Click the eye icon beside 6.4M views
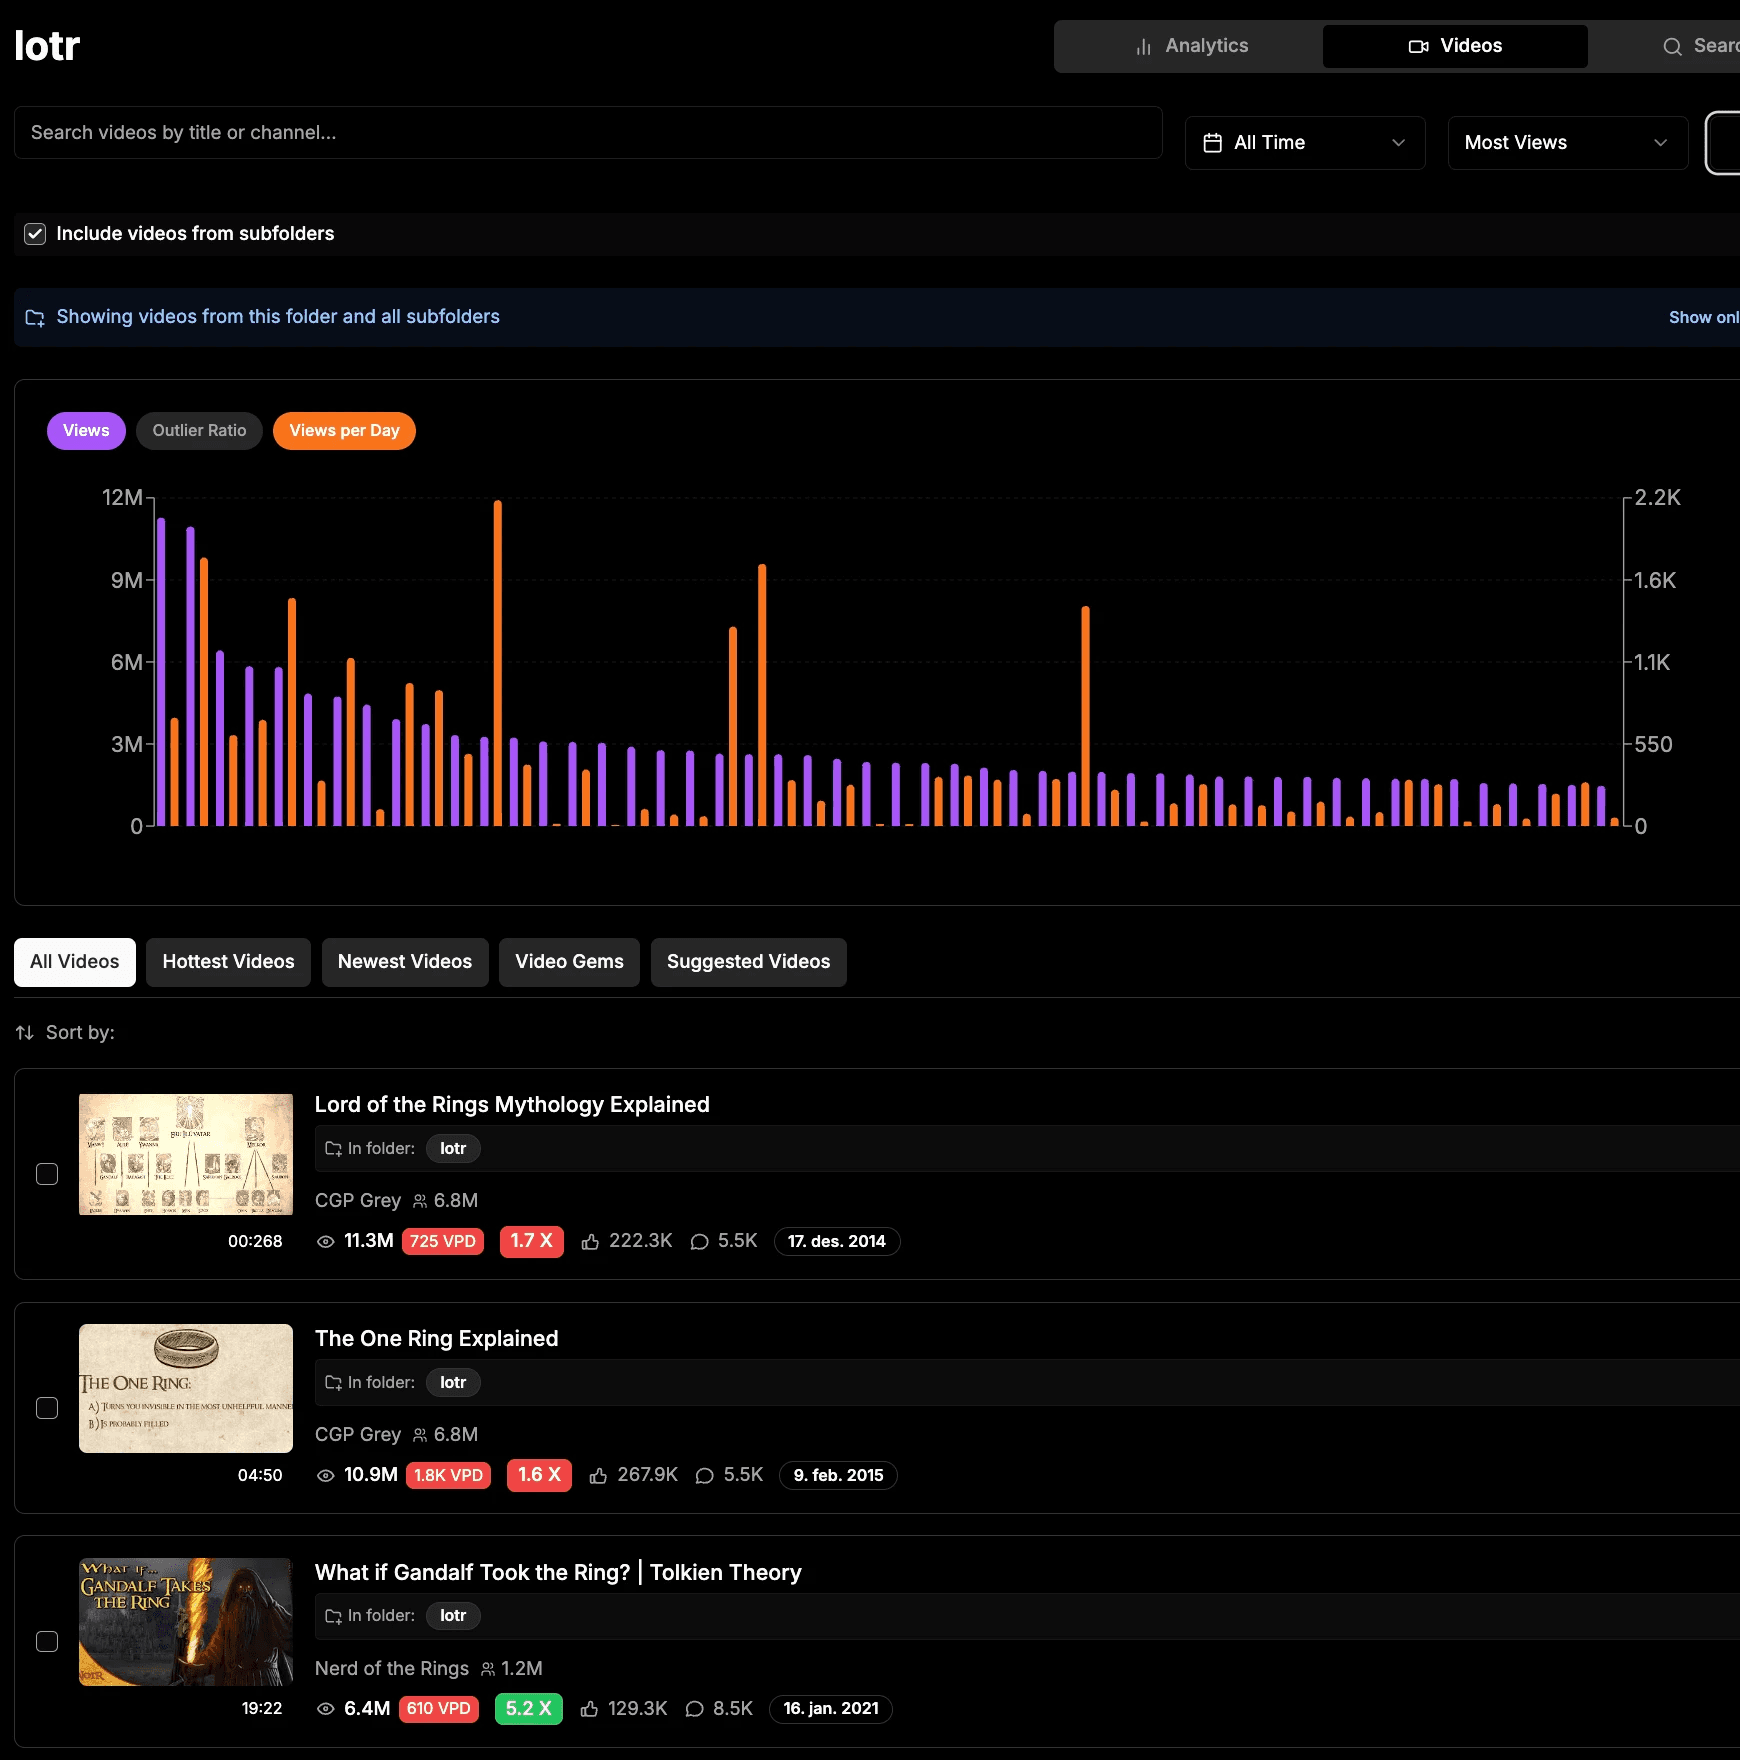The width and height of the screenshot is (1740, 1760). point(326,1709)
